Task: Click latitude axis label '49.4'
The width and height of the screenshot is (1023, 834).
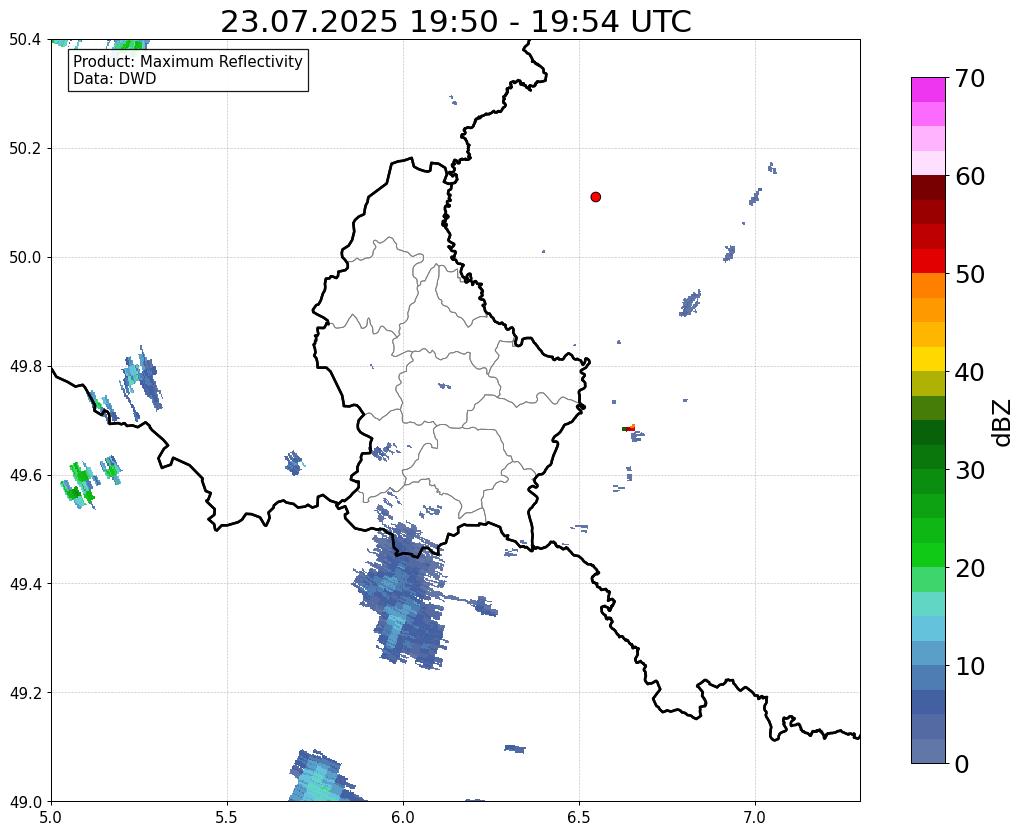Action: [25, 583]
